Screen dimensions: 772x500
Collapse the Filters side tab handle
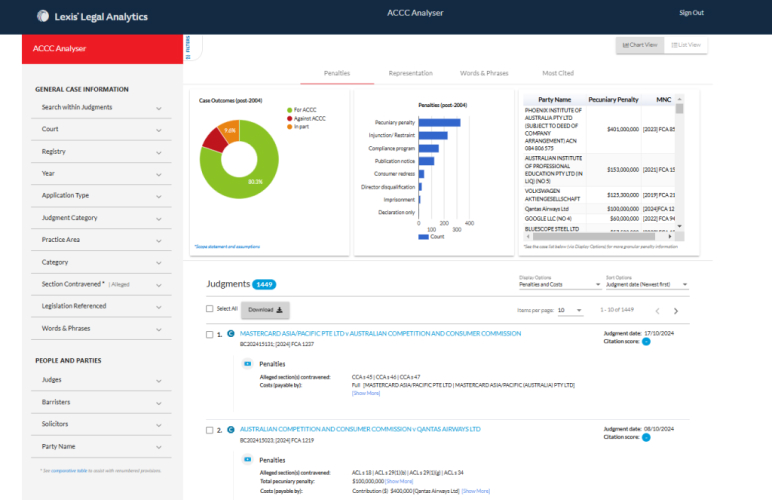pyautogui.click(x=186, y=48)
